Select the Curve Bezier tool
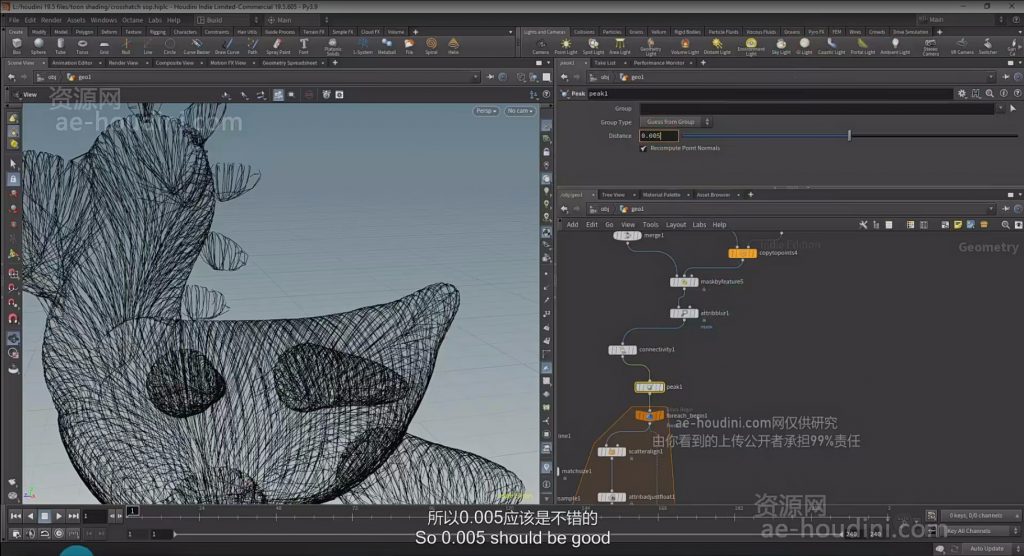1024x556 pixels. [x=197, y=46]
